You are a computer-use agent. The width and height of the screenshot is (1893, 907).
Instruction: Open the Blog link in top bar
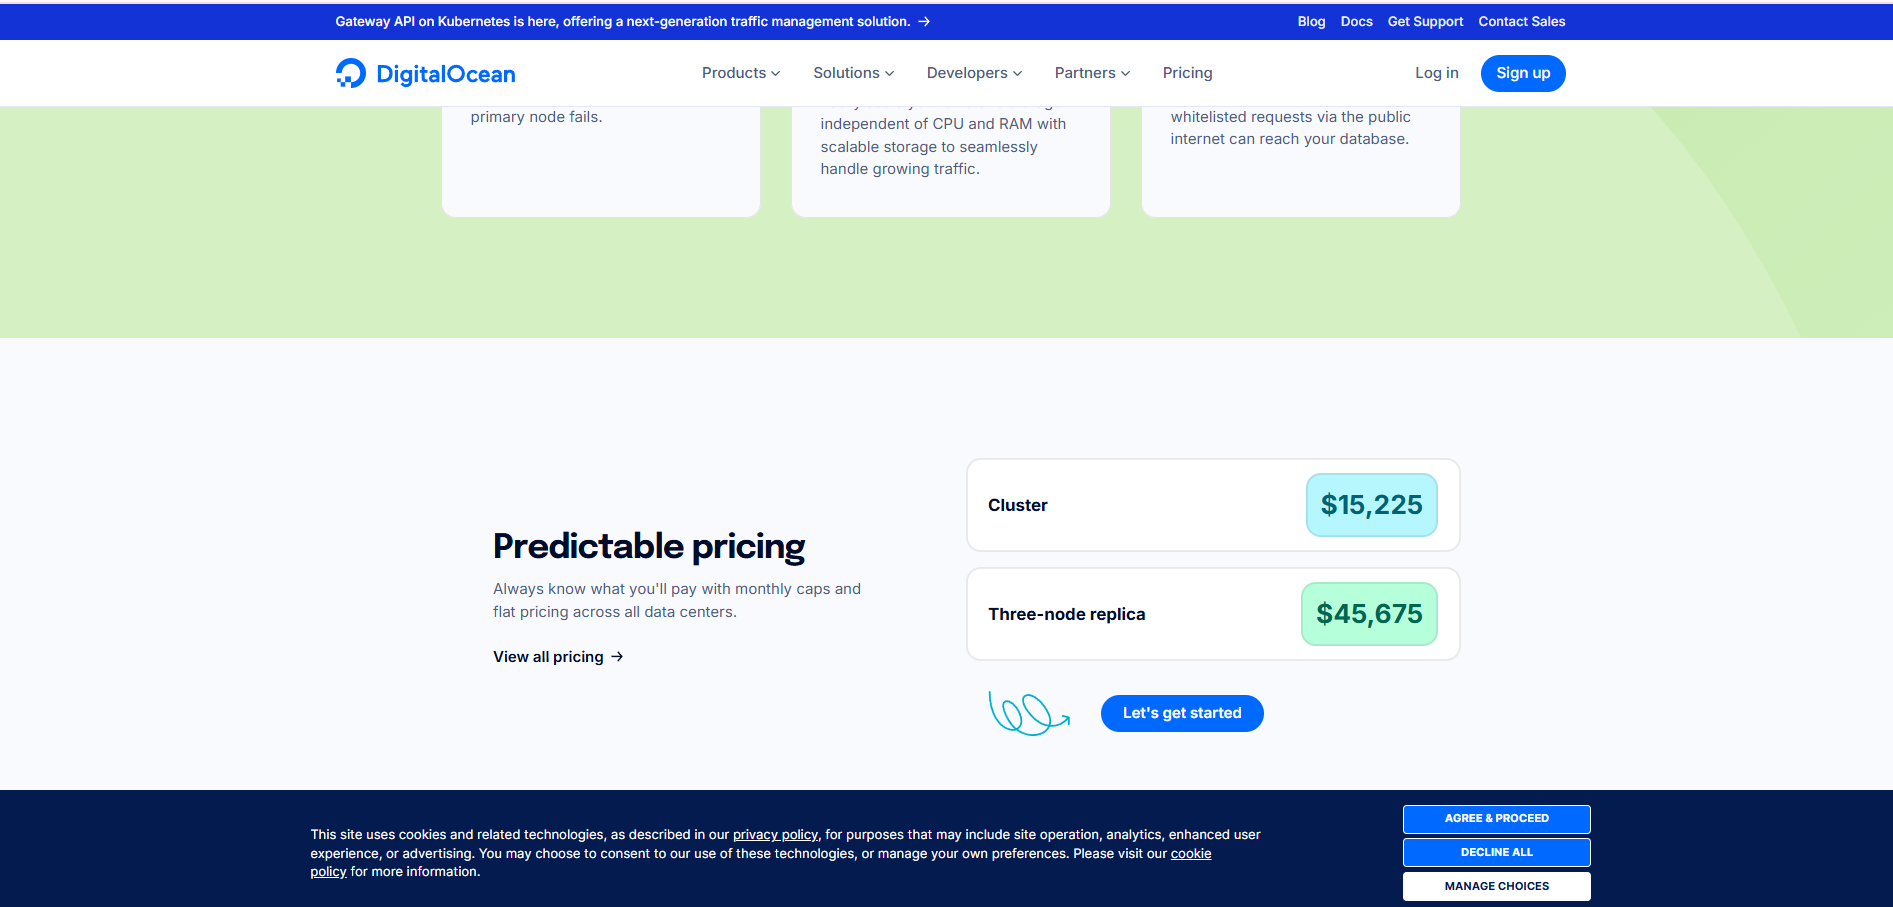tap(1311, 21)
